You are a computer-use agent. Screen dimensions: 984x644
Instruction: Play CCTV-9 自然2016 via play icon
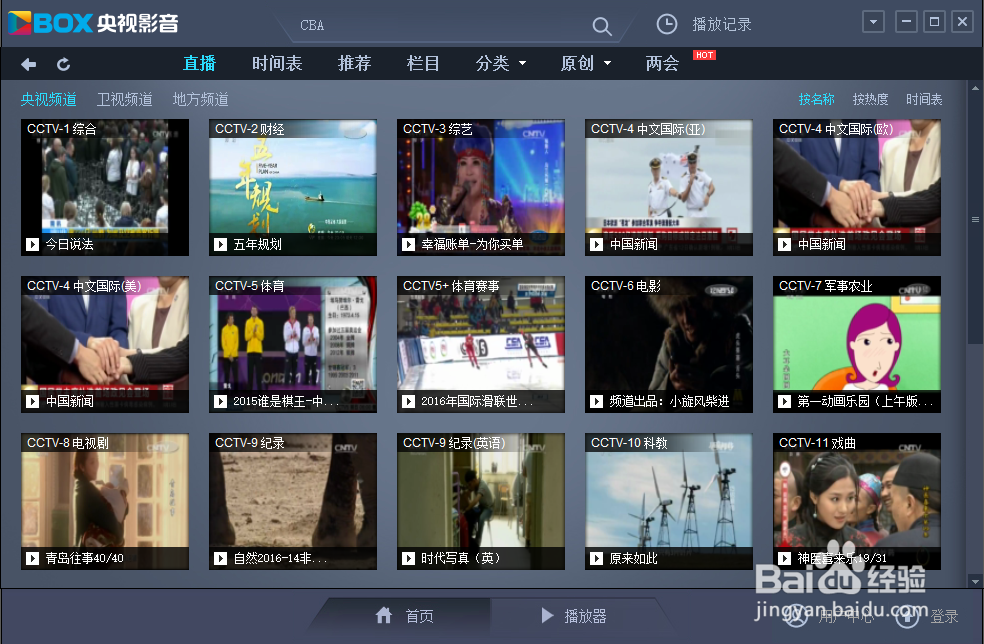click(x=220, y=558)
